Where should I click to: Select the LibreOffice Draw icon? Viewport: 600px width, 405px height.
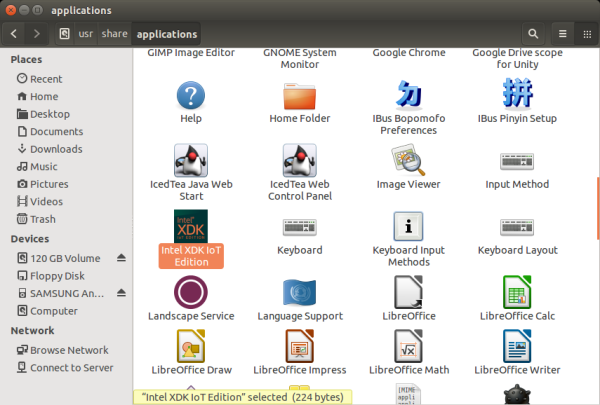click(x=191, y=346)
